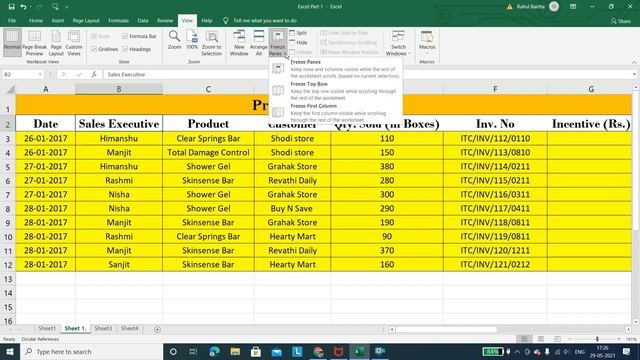Click Page Layout view icon in status bar
Image resolution: width=640 pixels, height=360 pixels.
(x=541, y=339)
